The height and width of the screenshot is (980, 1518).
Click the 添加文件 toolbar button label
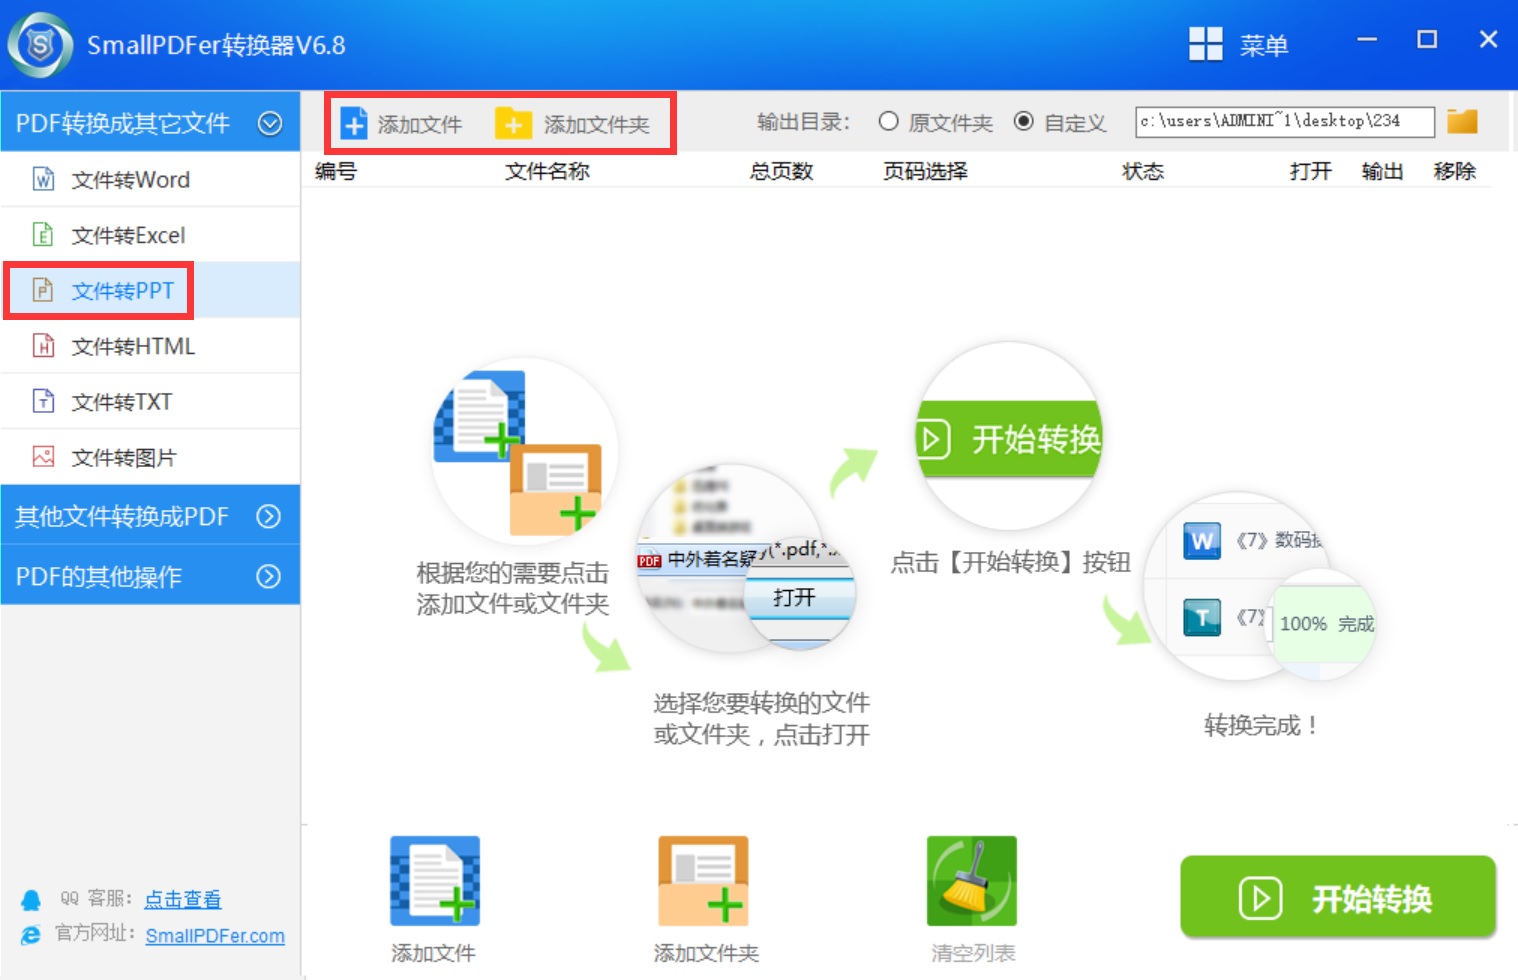coord(419,124)
